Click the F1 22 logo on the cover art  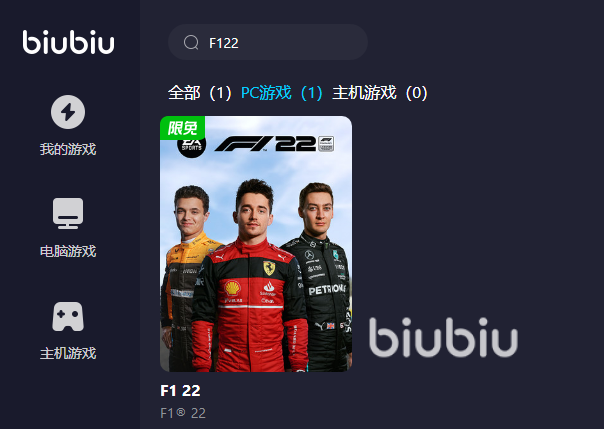click(274, 144)
